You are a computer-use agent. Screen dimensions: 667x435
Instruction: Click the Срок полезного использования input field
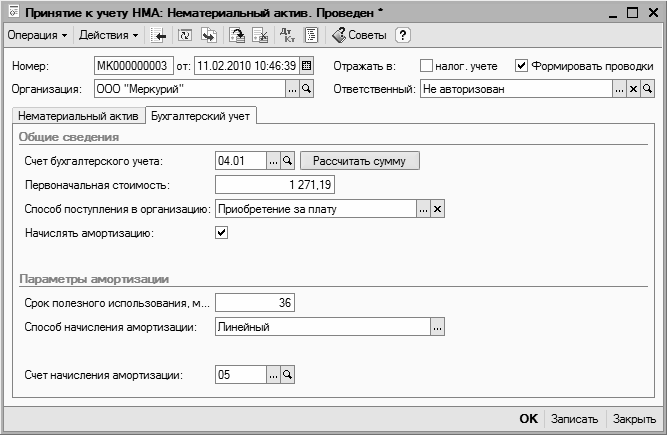pyautogui.click(x=255, y=302)
